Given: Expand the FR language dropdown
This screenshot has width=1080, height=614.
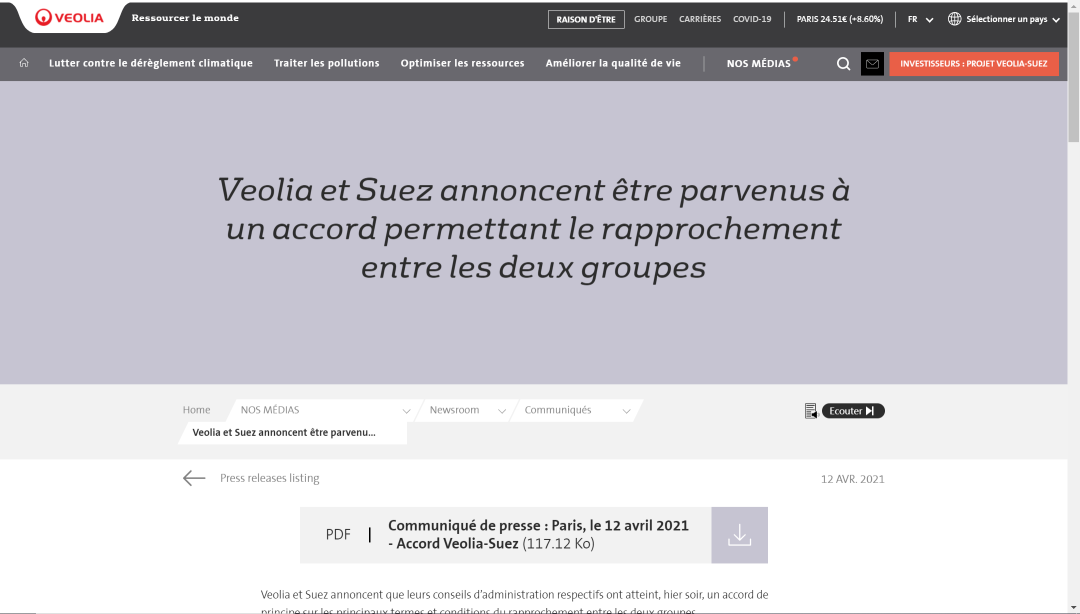Looking at the screenshot, I should tap(920, 19).
